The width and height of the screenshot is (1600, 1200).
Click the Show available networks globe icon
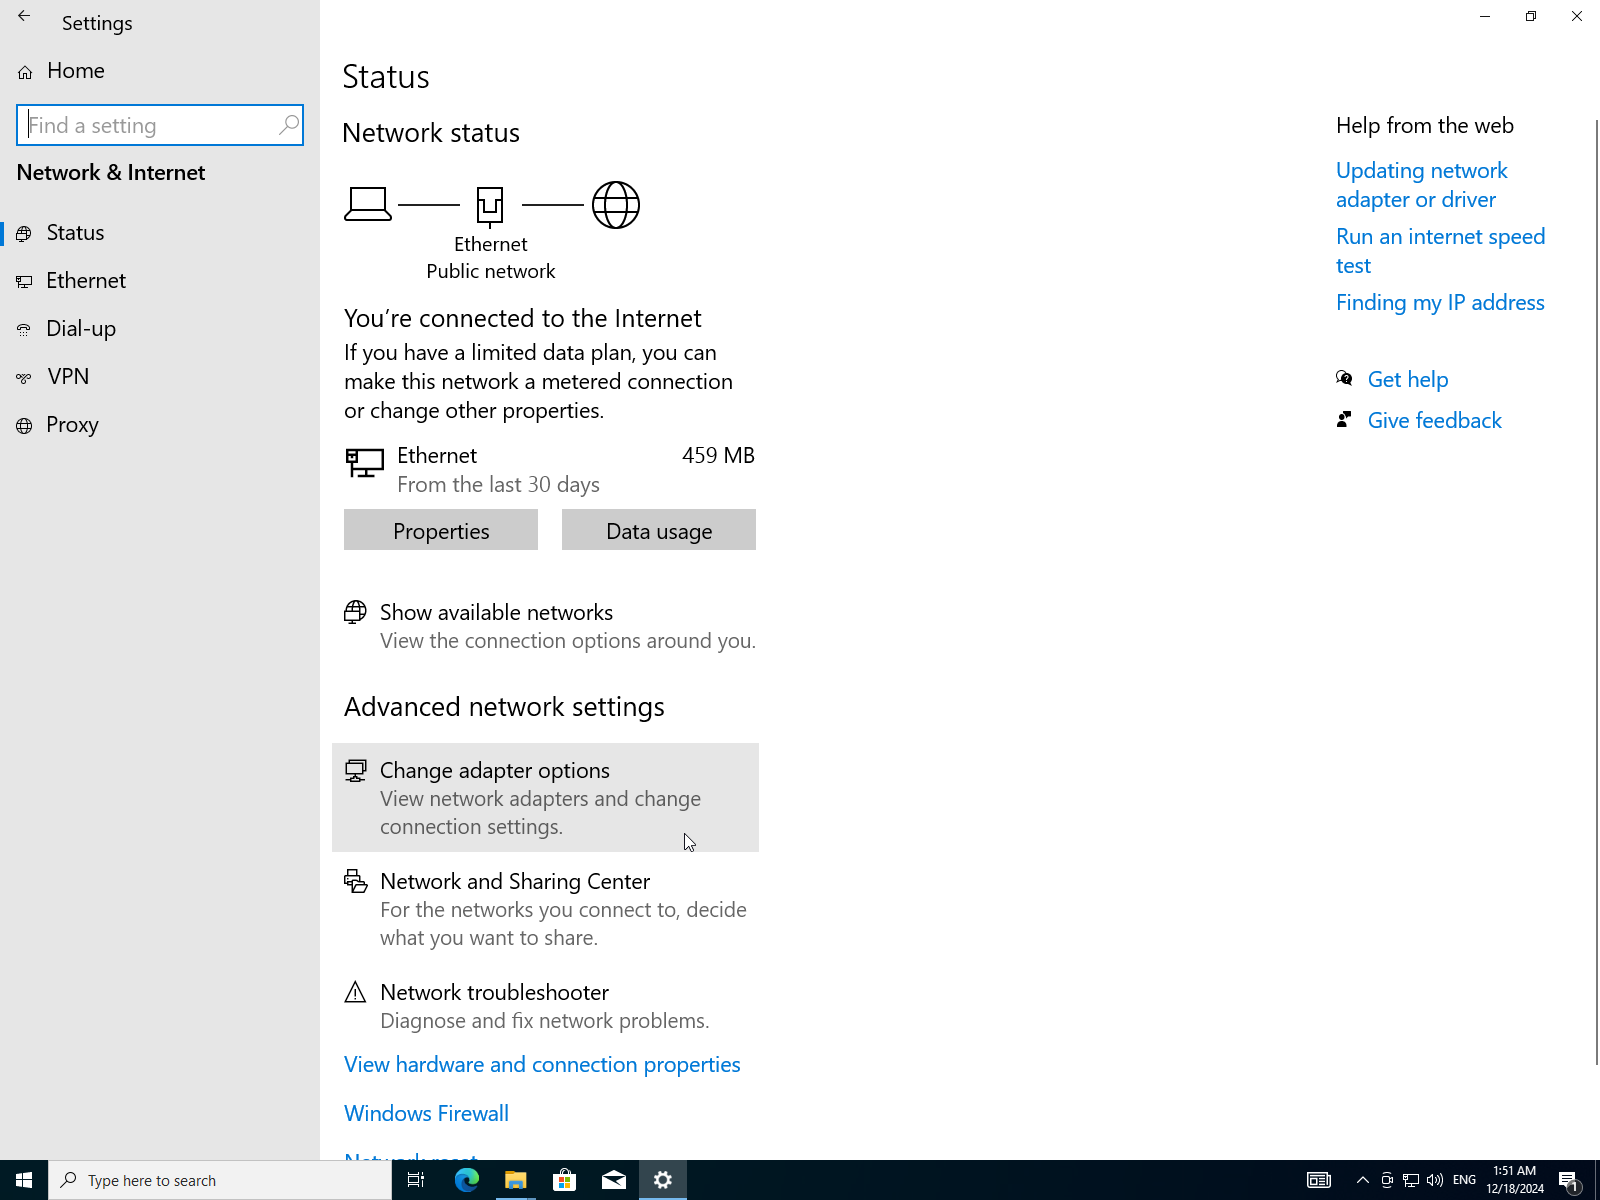coord(355,613)
